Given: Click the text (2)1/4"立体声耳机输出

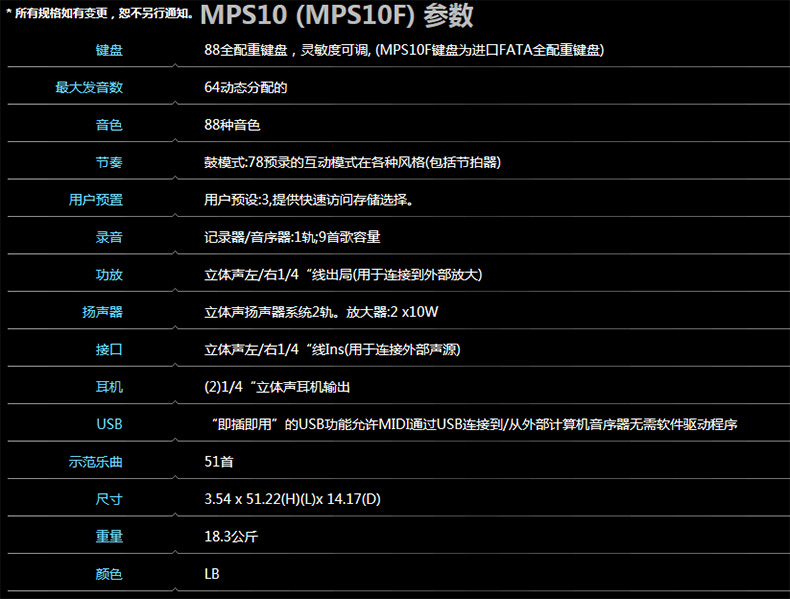Looking at the screenshot, I should (277, 387).
